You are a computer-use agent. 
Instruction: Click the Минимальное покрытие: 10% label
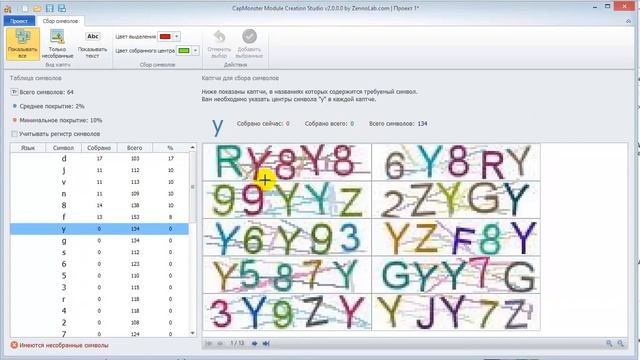coord(61,120)
